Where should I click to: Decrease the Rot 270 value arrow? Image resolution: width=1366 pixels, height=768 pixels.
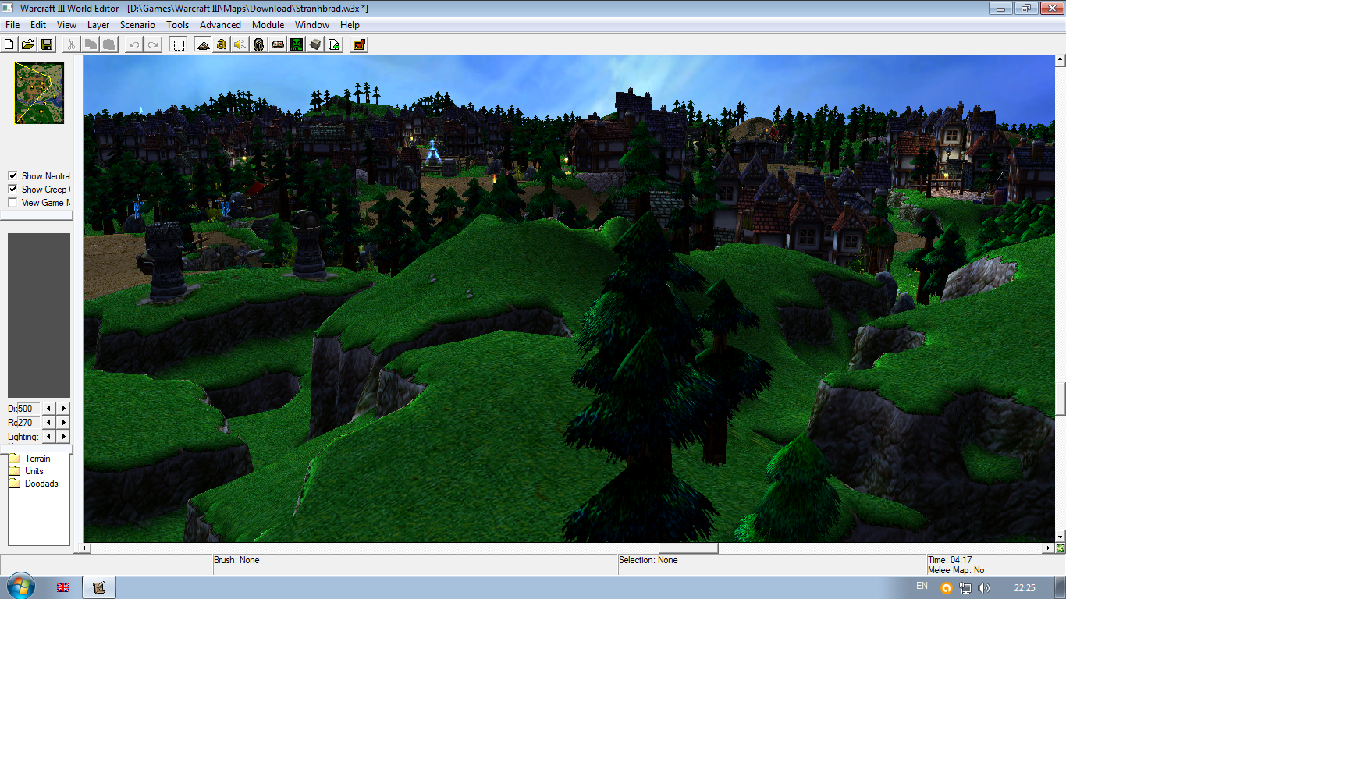pos(49,422)
